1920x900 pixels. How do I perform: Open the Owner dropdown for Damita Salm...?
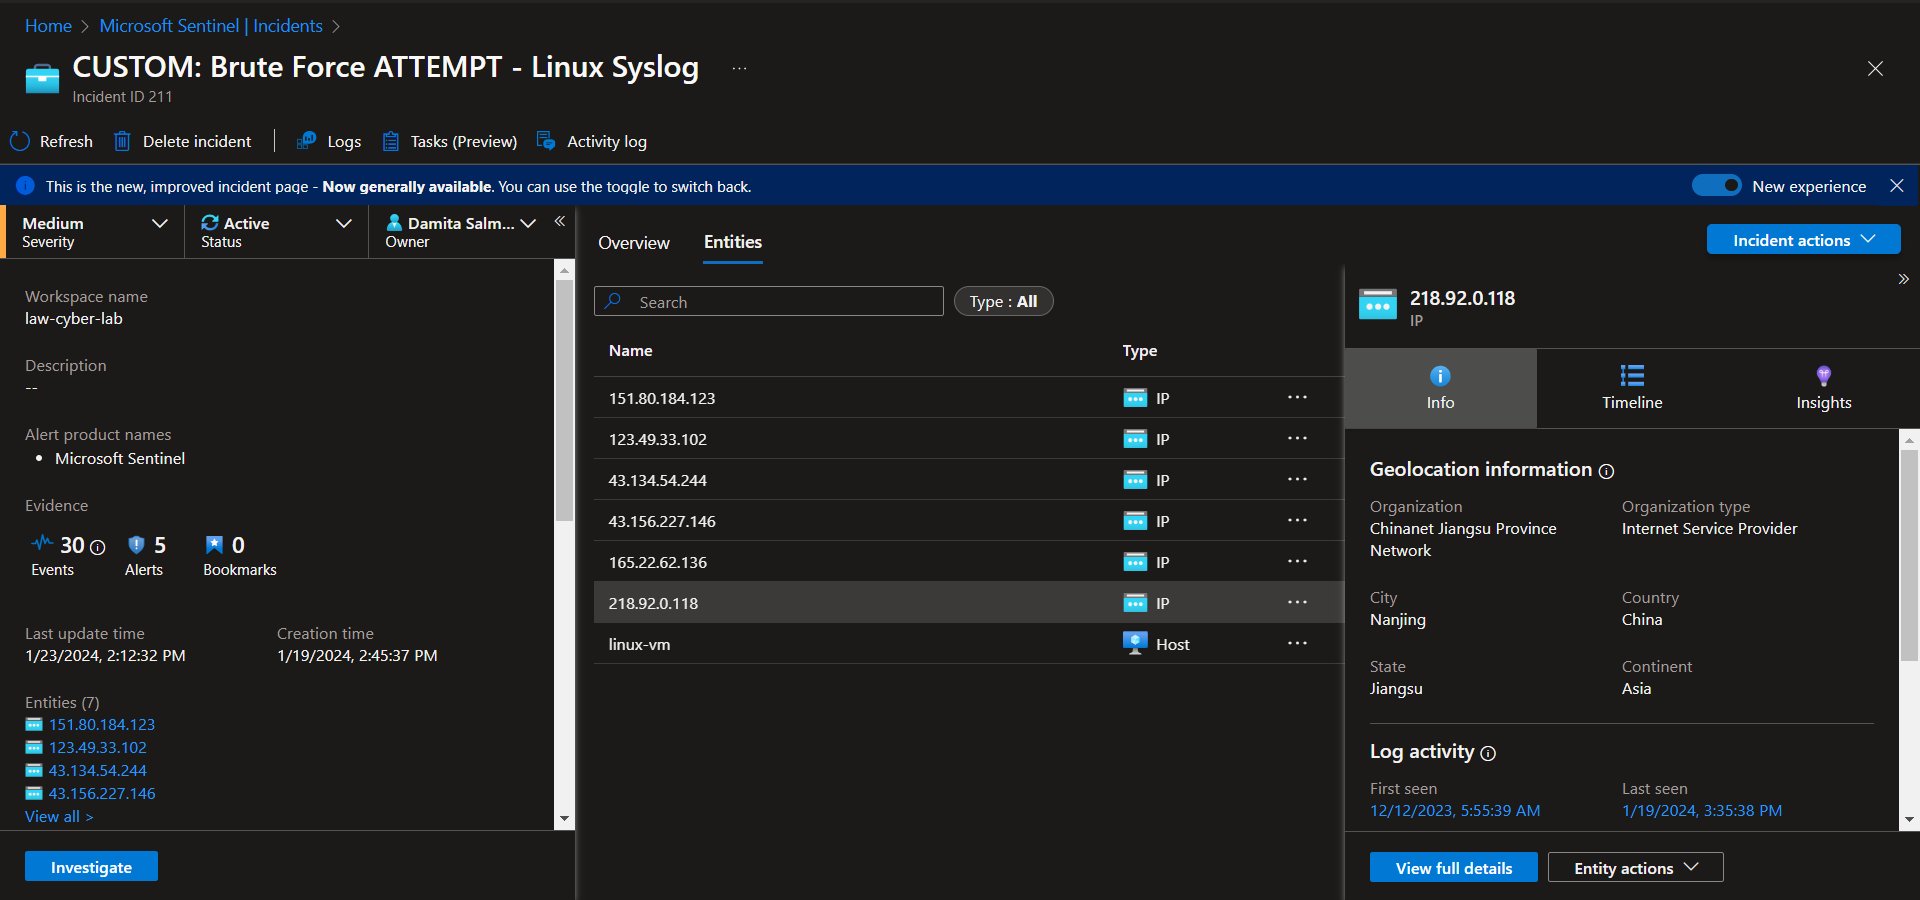[461, 232]
